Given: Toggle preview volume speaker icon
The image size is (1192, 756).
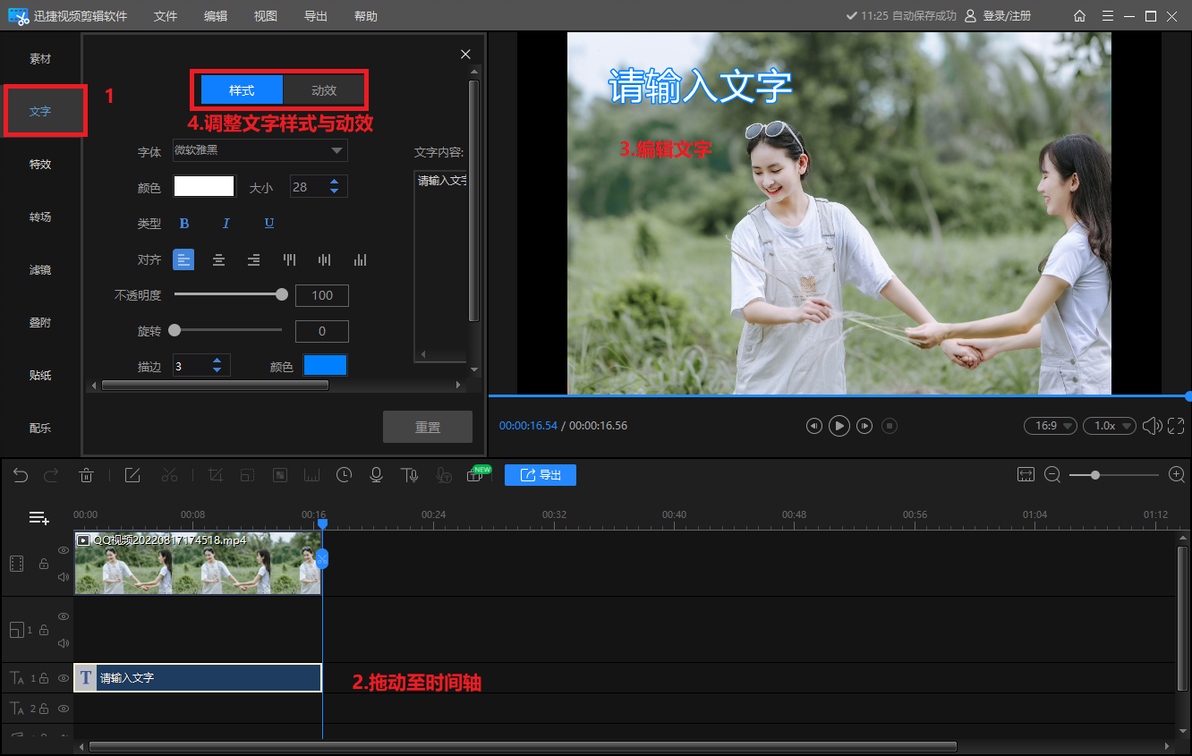Looking at the screenshot, I should point(1152,426).
